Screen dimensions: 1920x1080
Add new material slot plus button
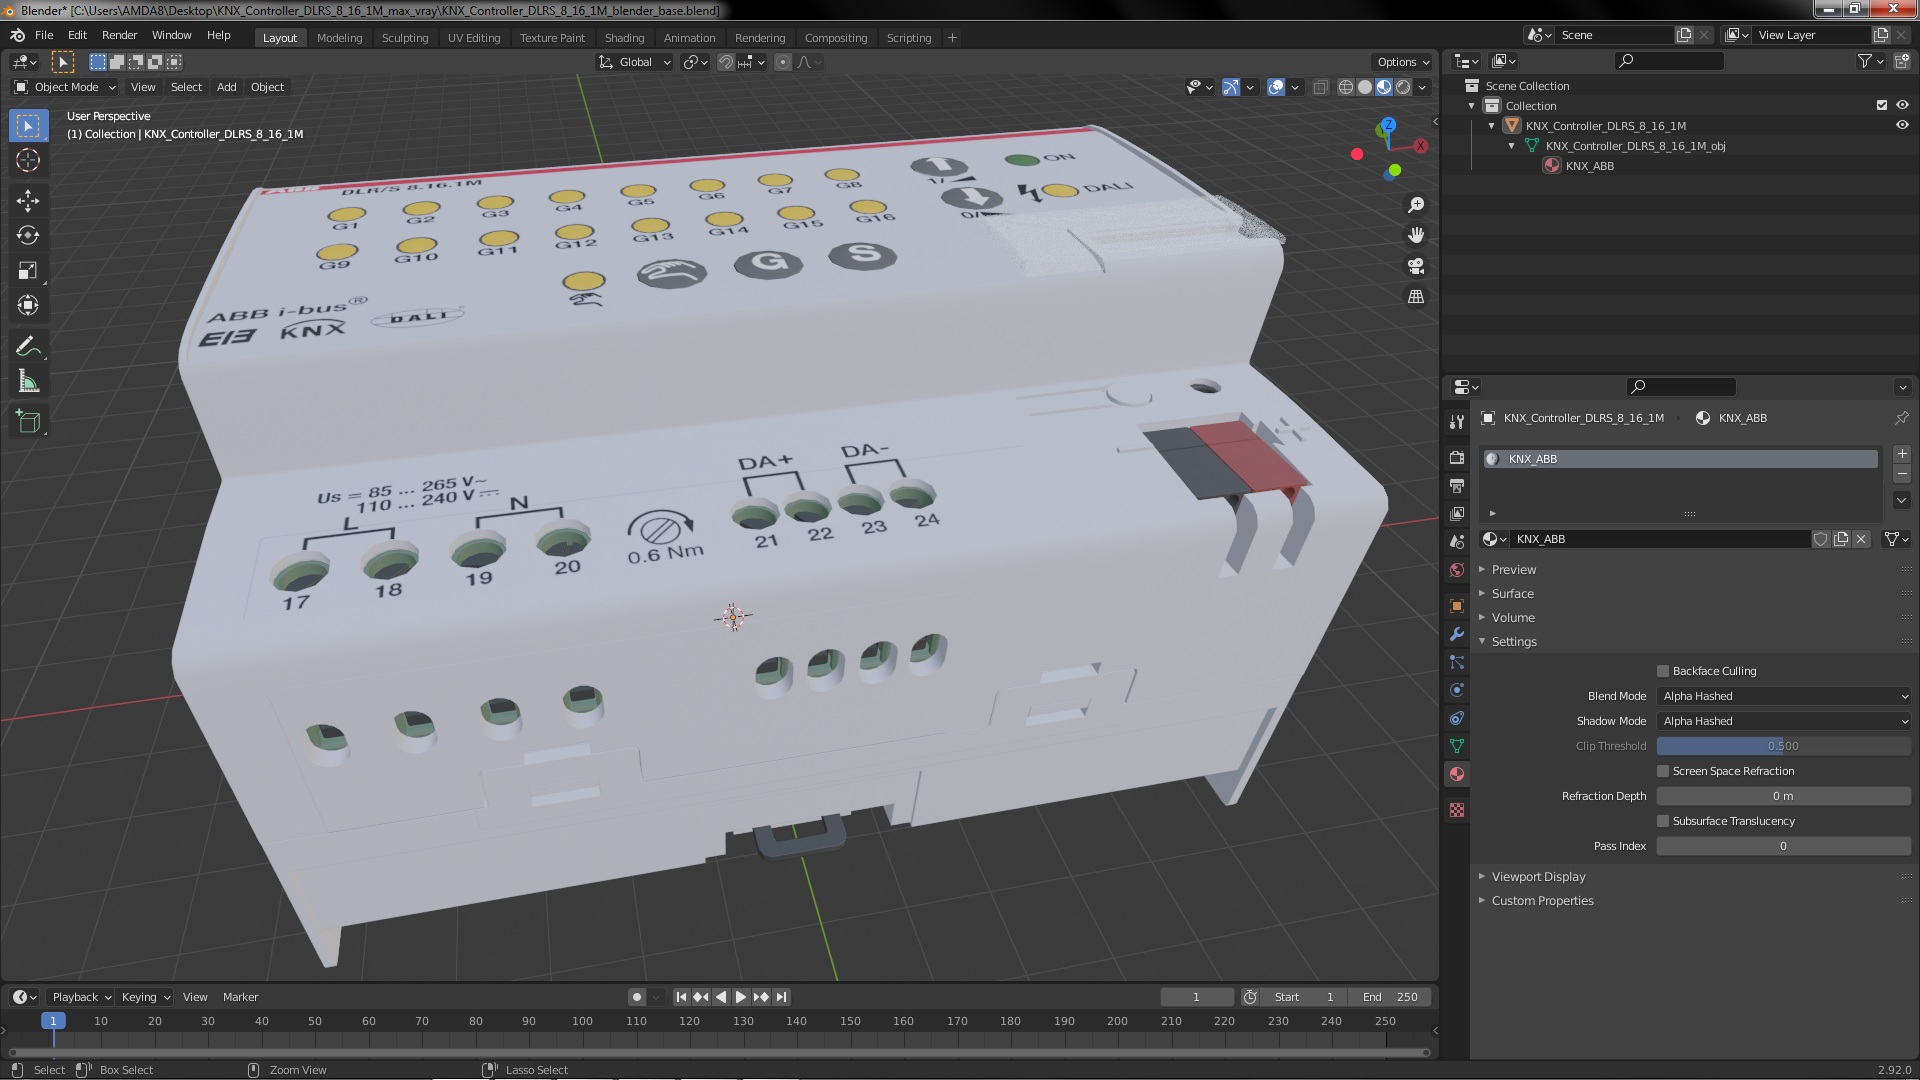[1902, 454]
